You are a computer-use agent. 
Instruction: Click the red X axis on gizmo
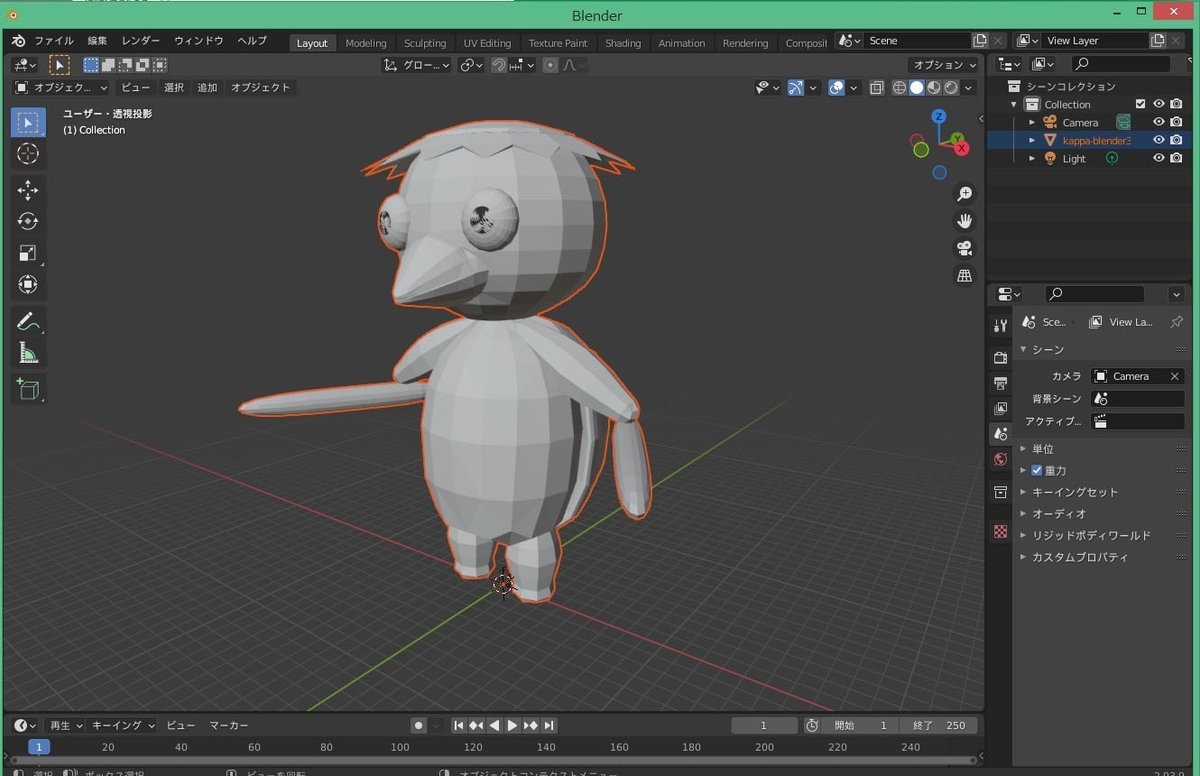[962, 148]
